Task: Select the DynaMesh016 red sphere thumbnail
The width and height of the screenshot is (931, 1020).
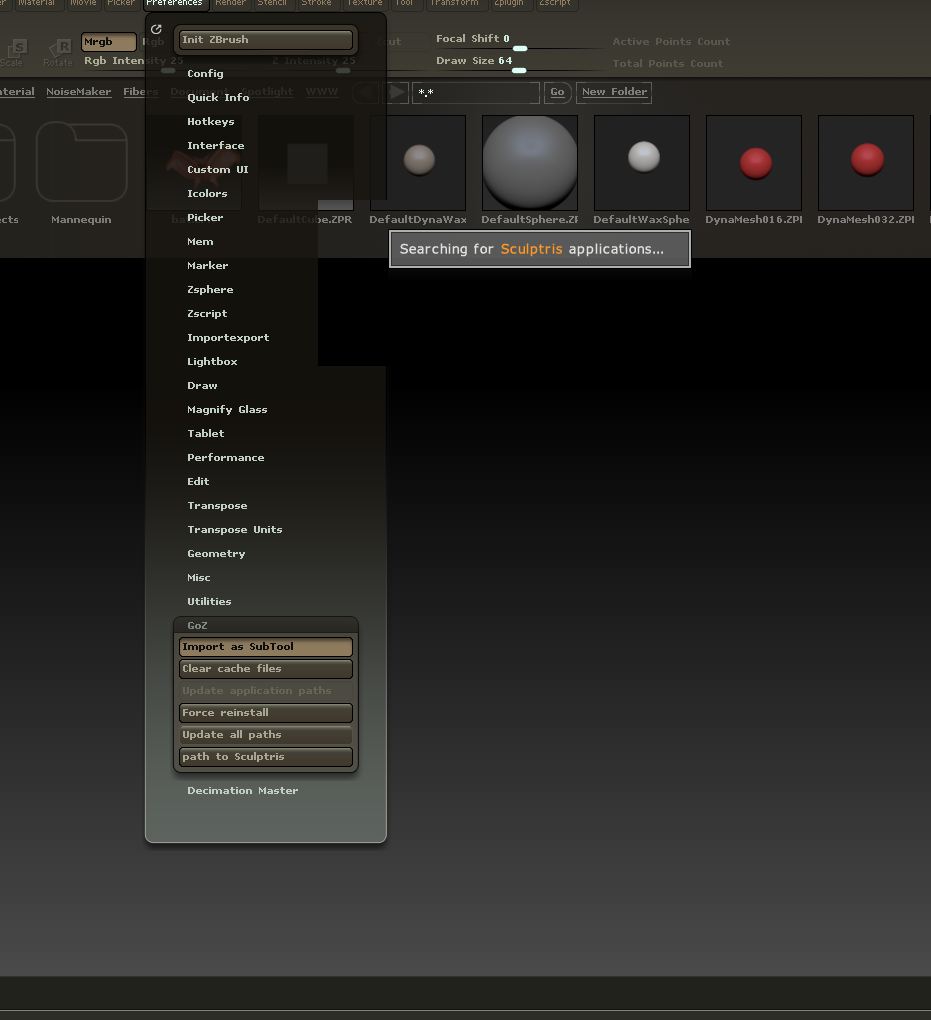Action: tap(753, 163)
